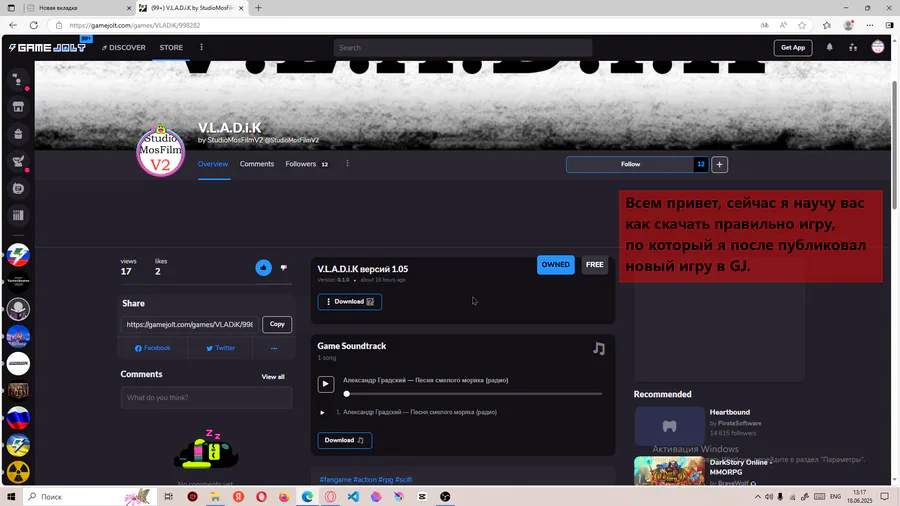Click the StudioMosFilm V2 avatar

161,151
